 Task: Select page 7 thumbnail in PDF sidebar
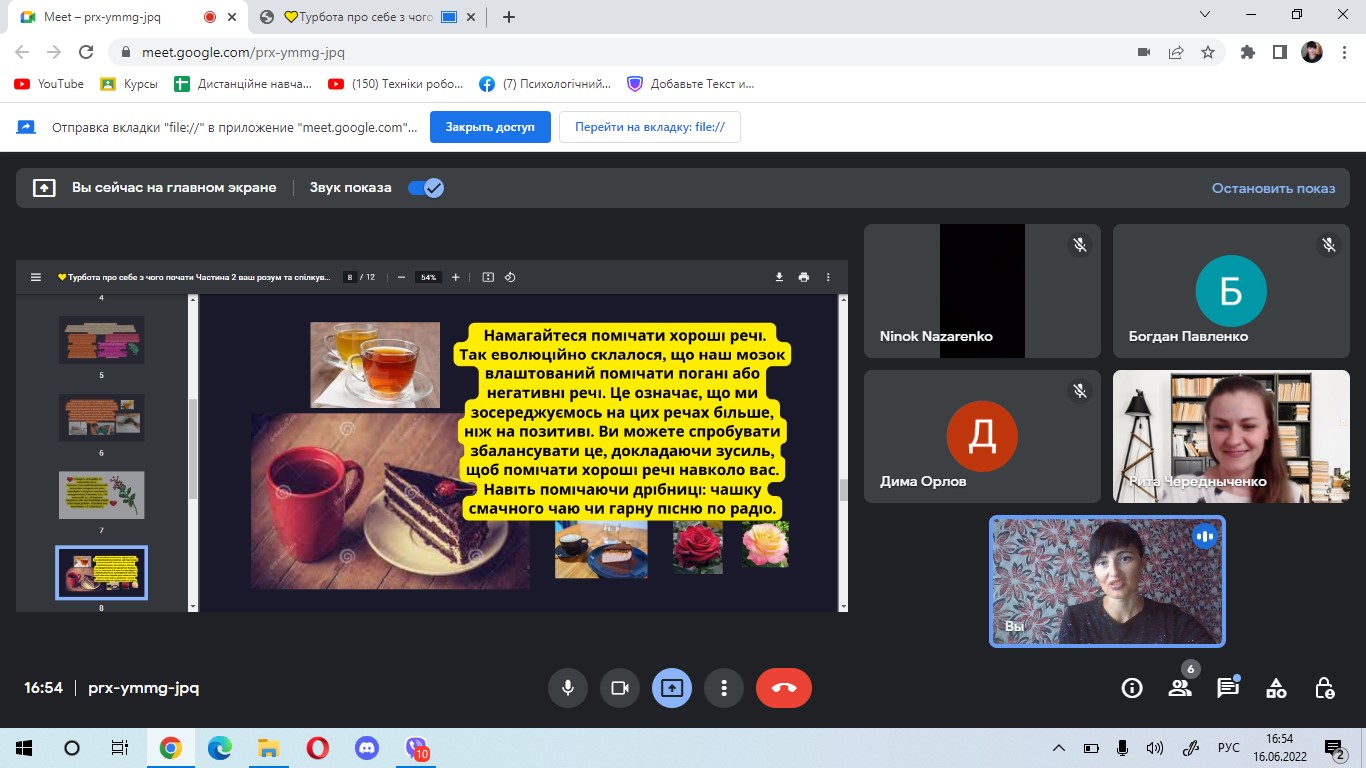coord(101,495)
